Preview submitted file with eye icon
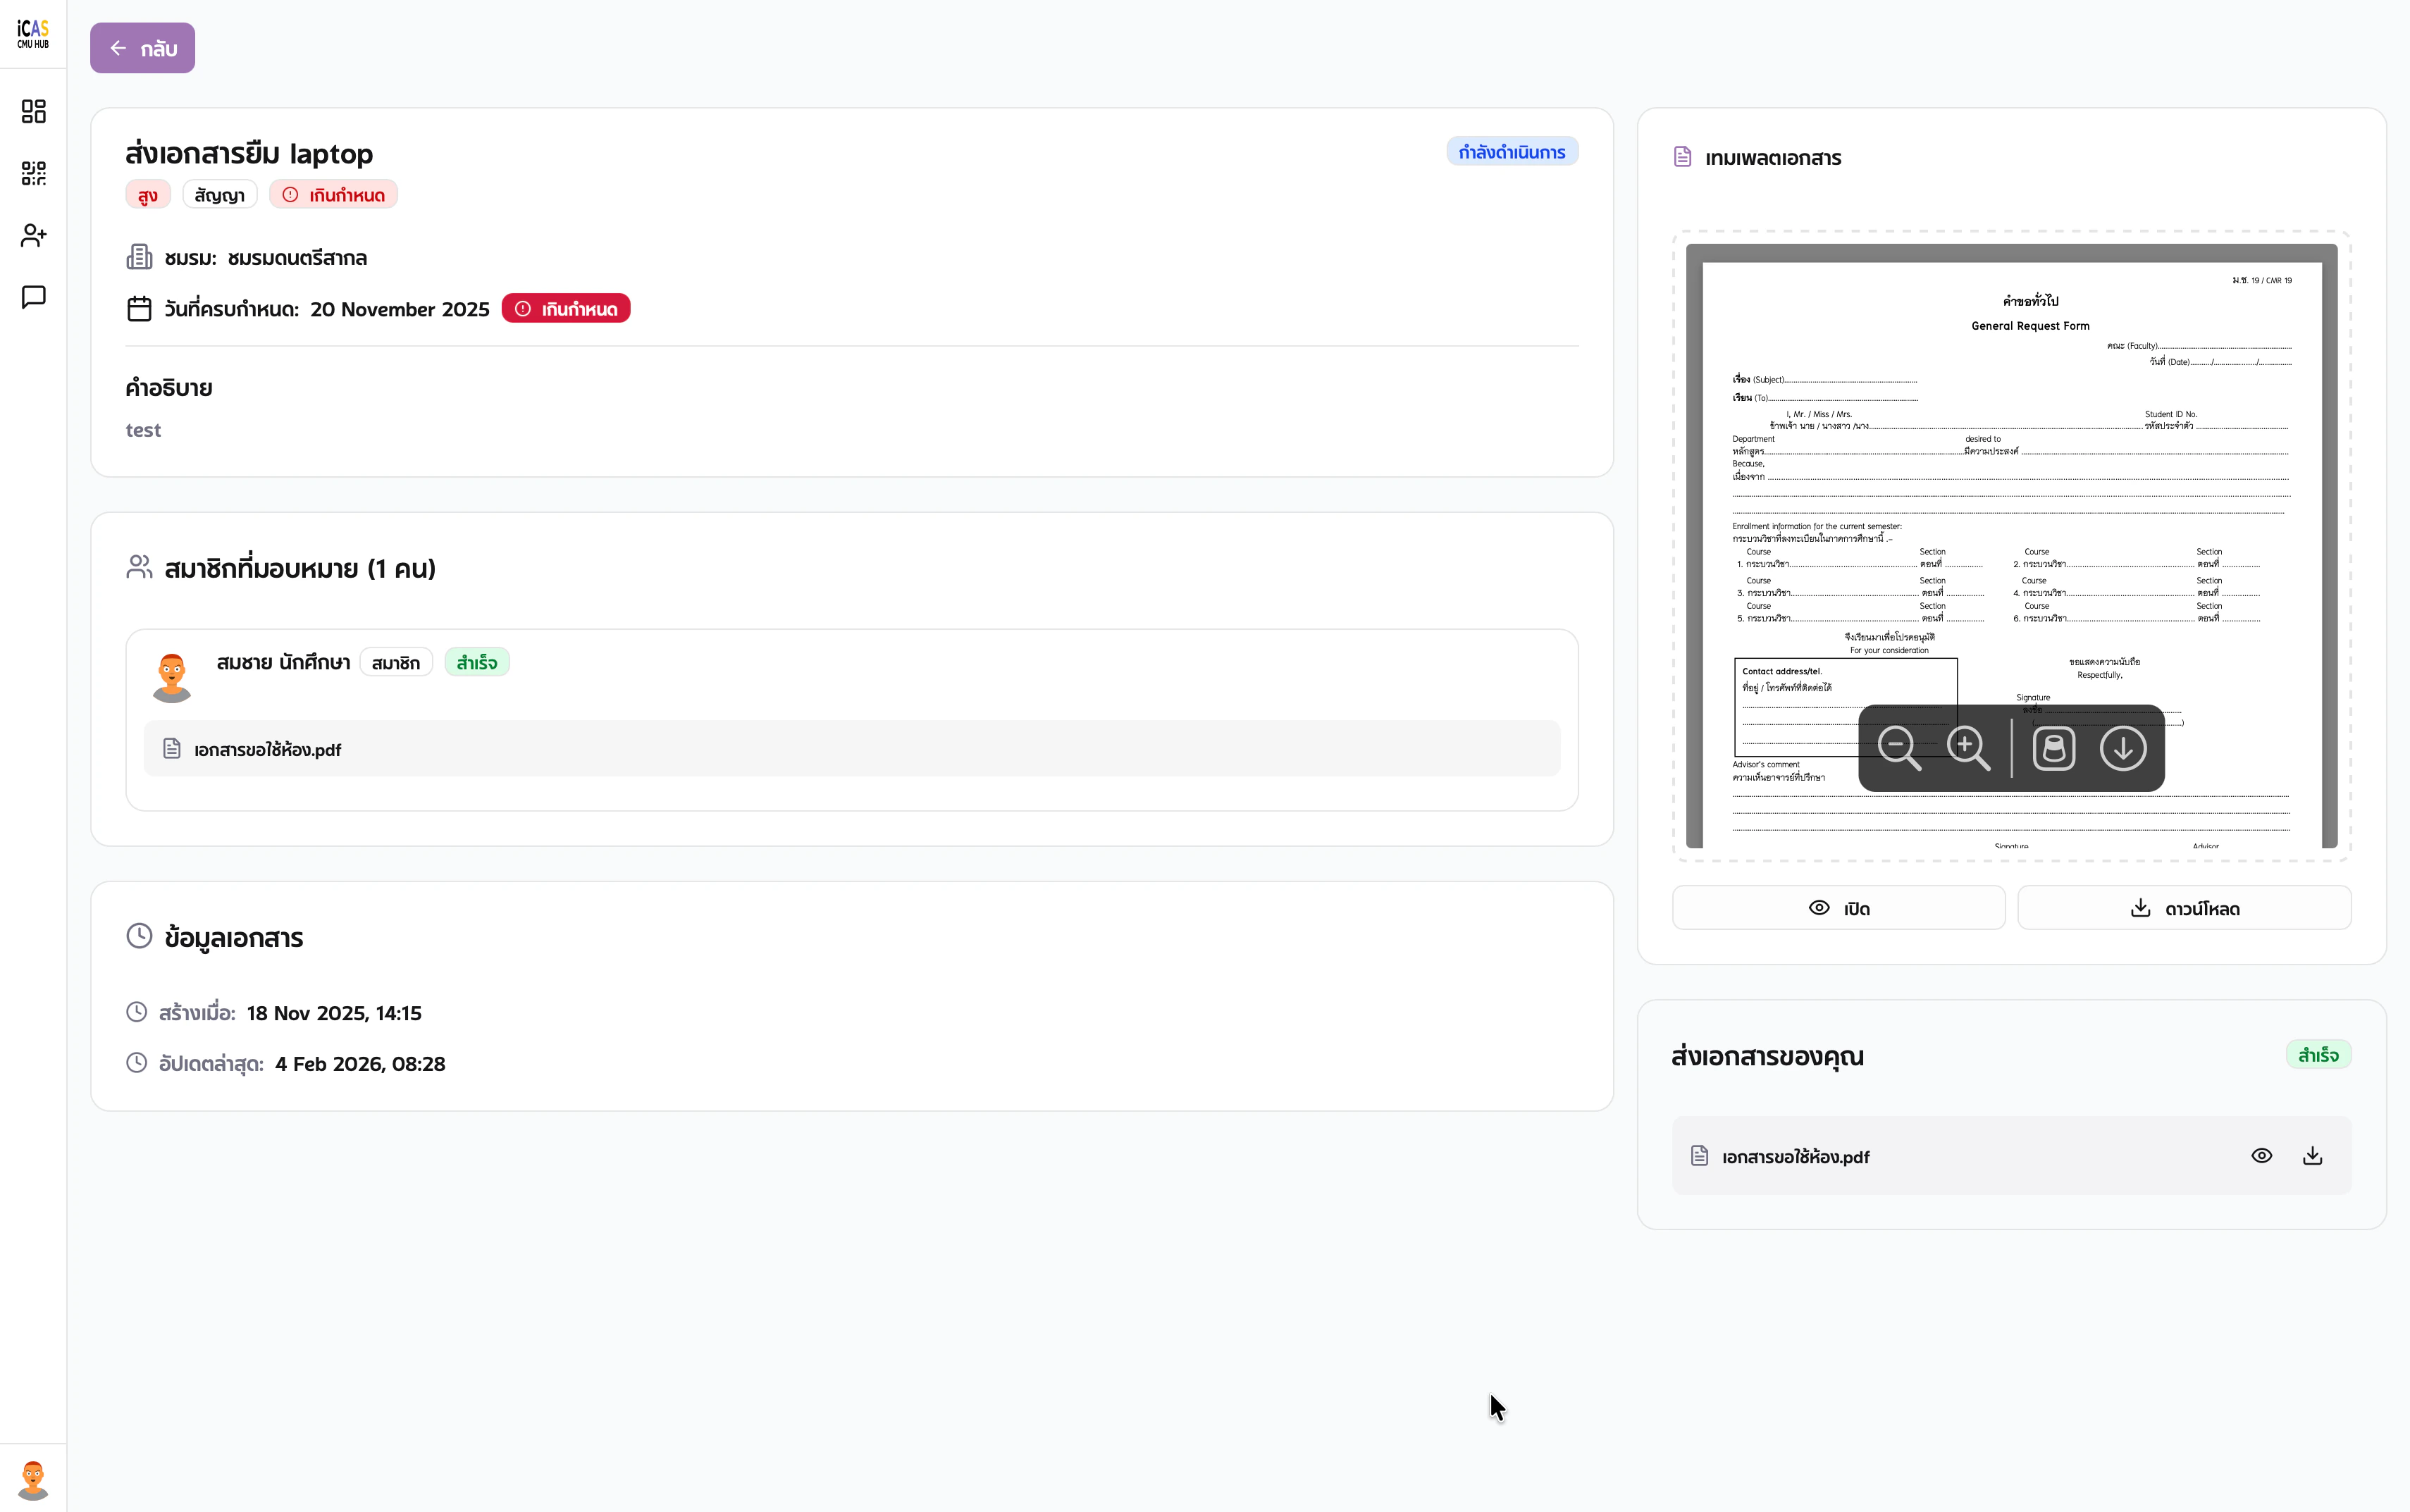Screen dimensions: 2410x1512 (2261, 1156)
